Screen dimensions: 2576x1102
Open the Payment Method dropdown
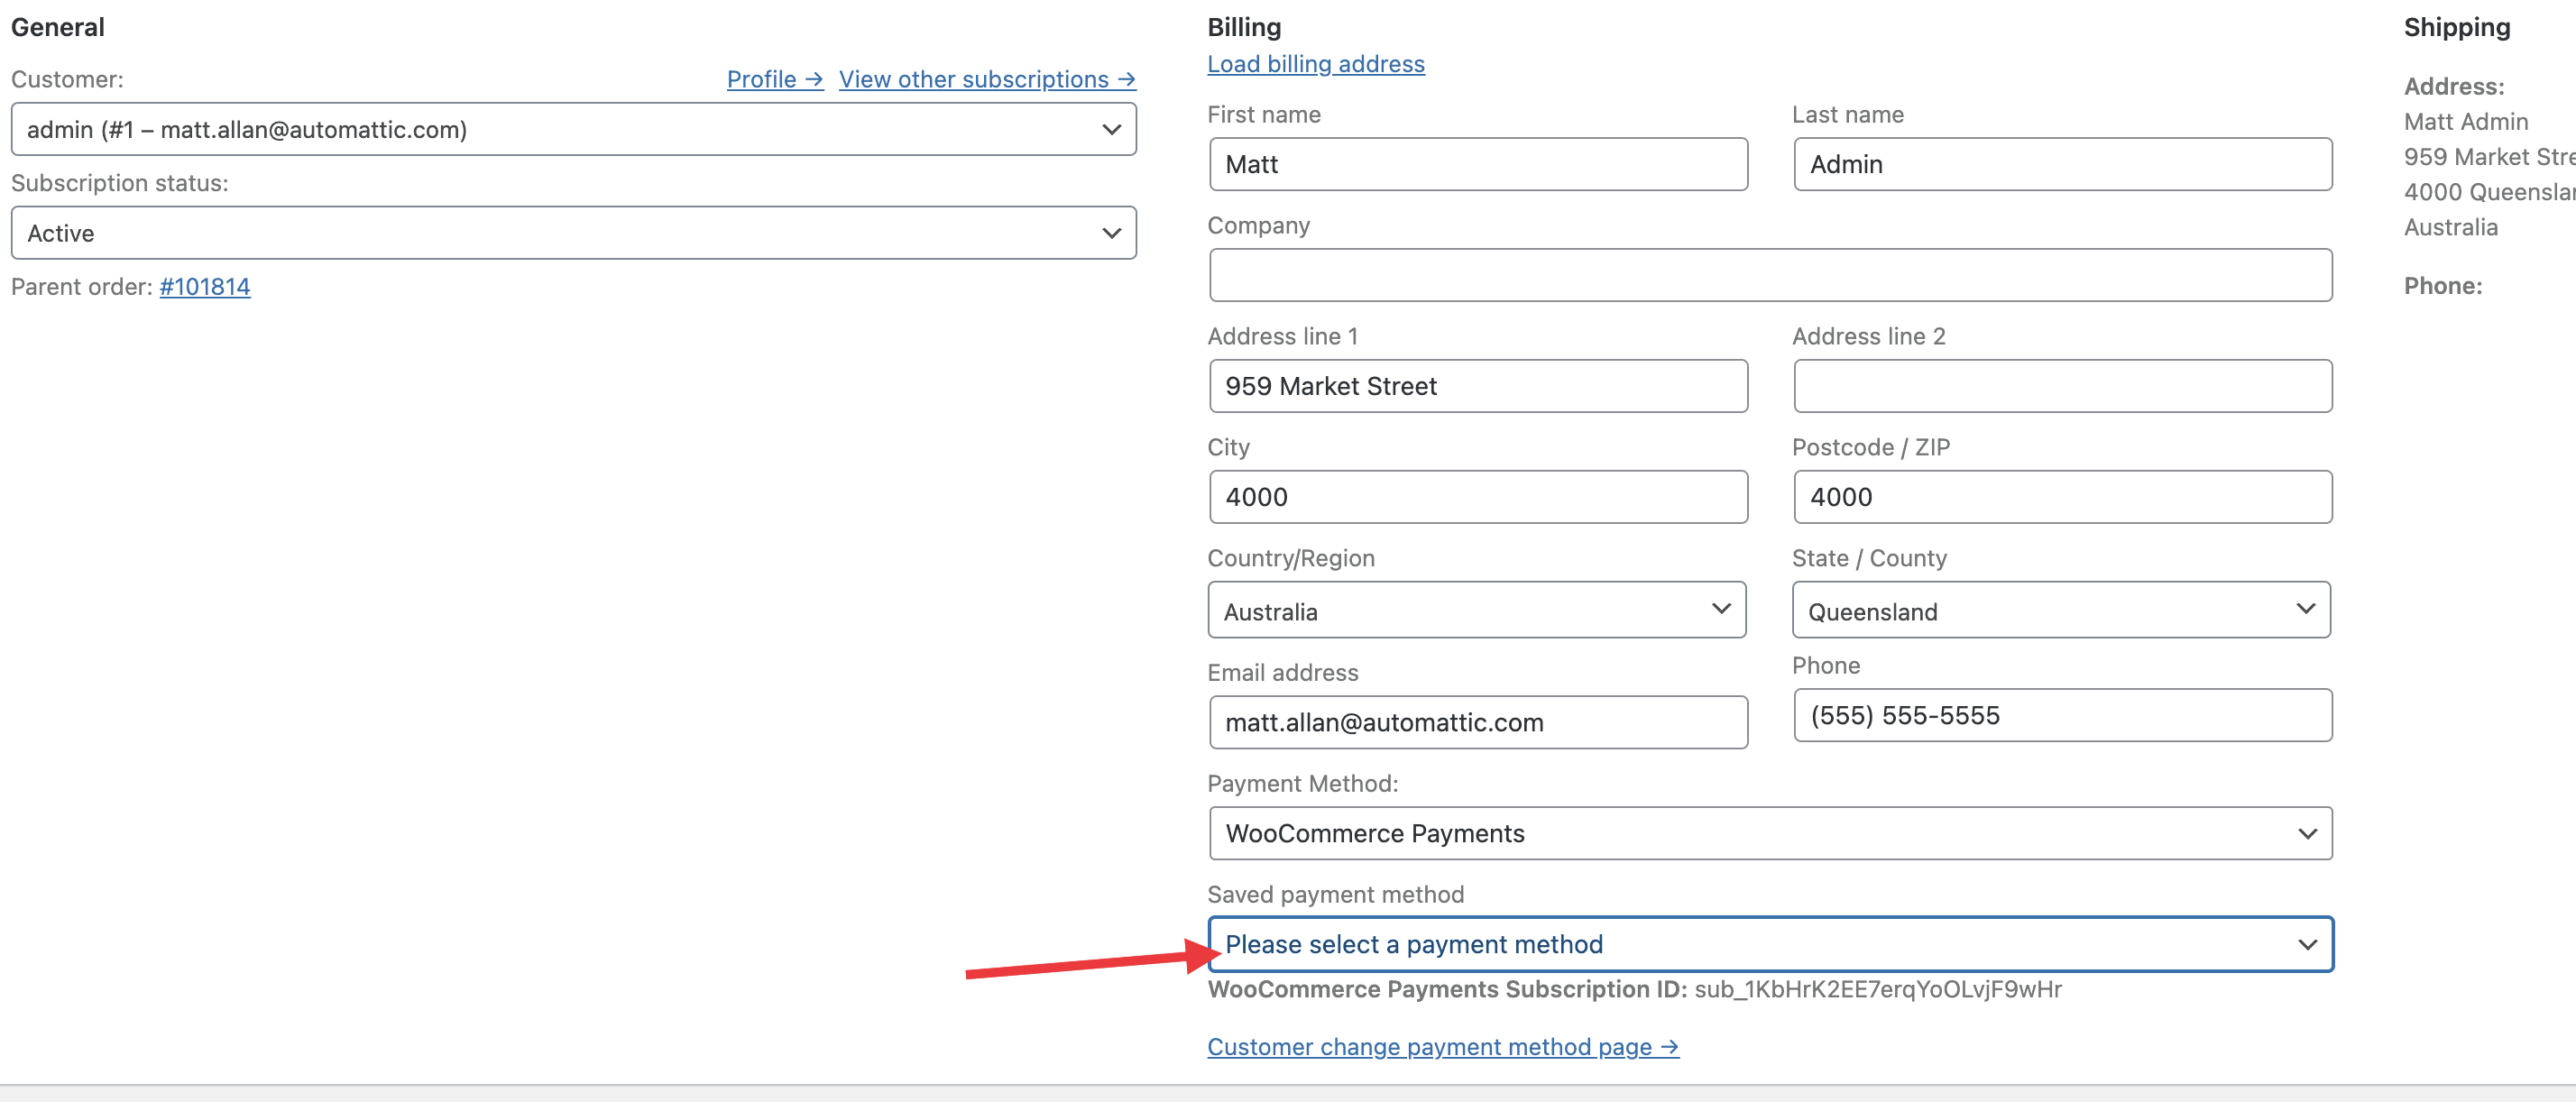pos(1769,833)
